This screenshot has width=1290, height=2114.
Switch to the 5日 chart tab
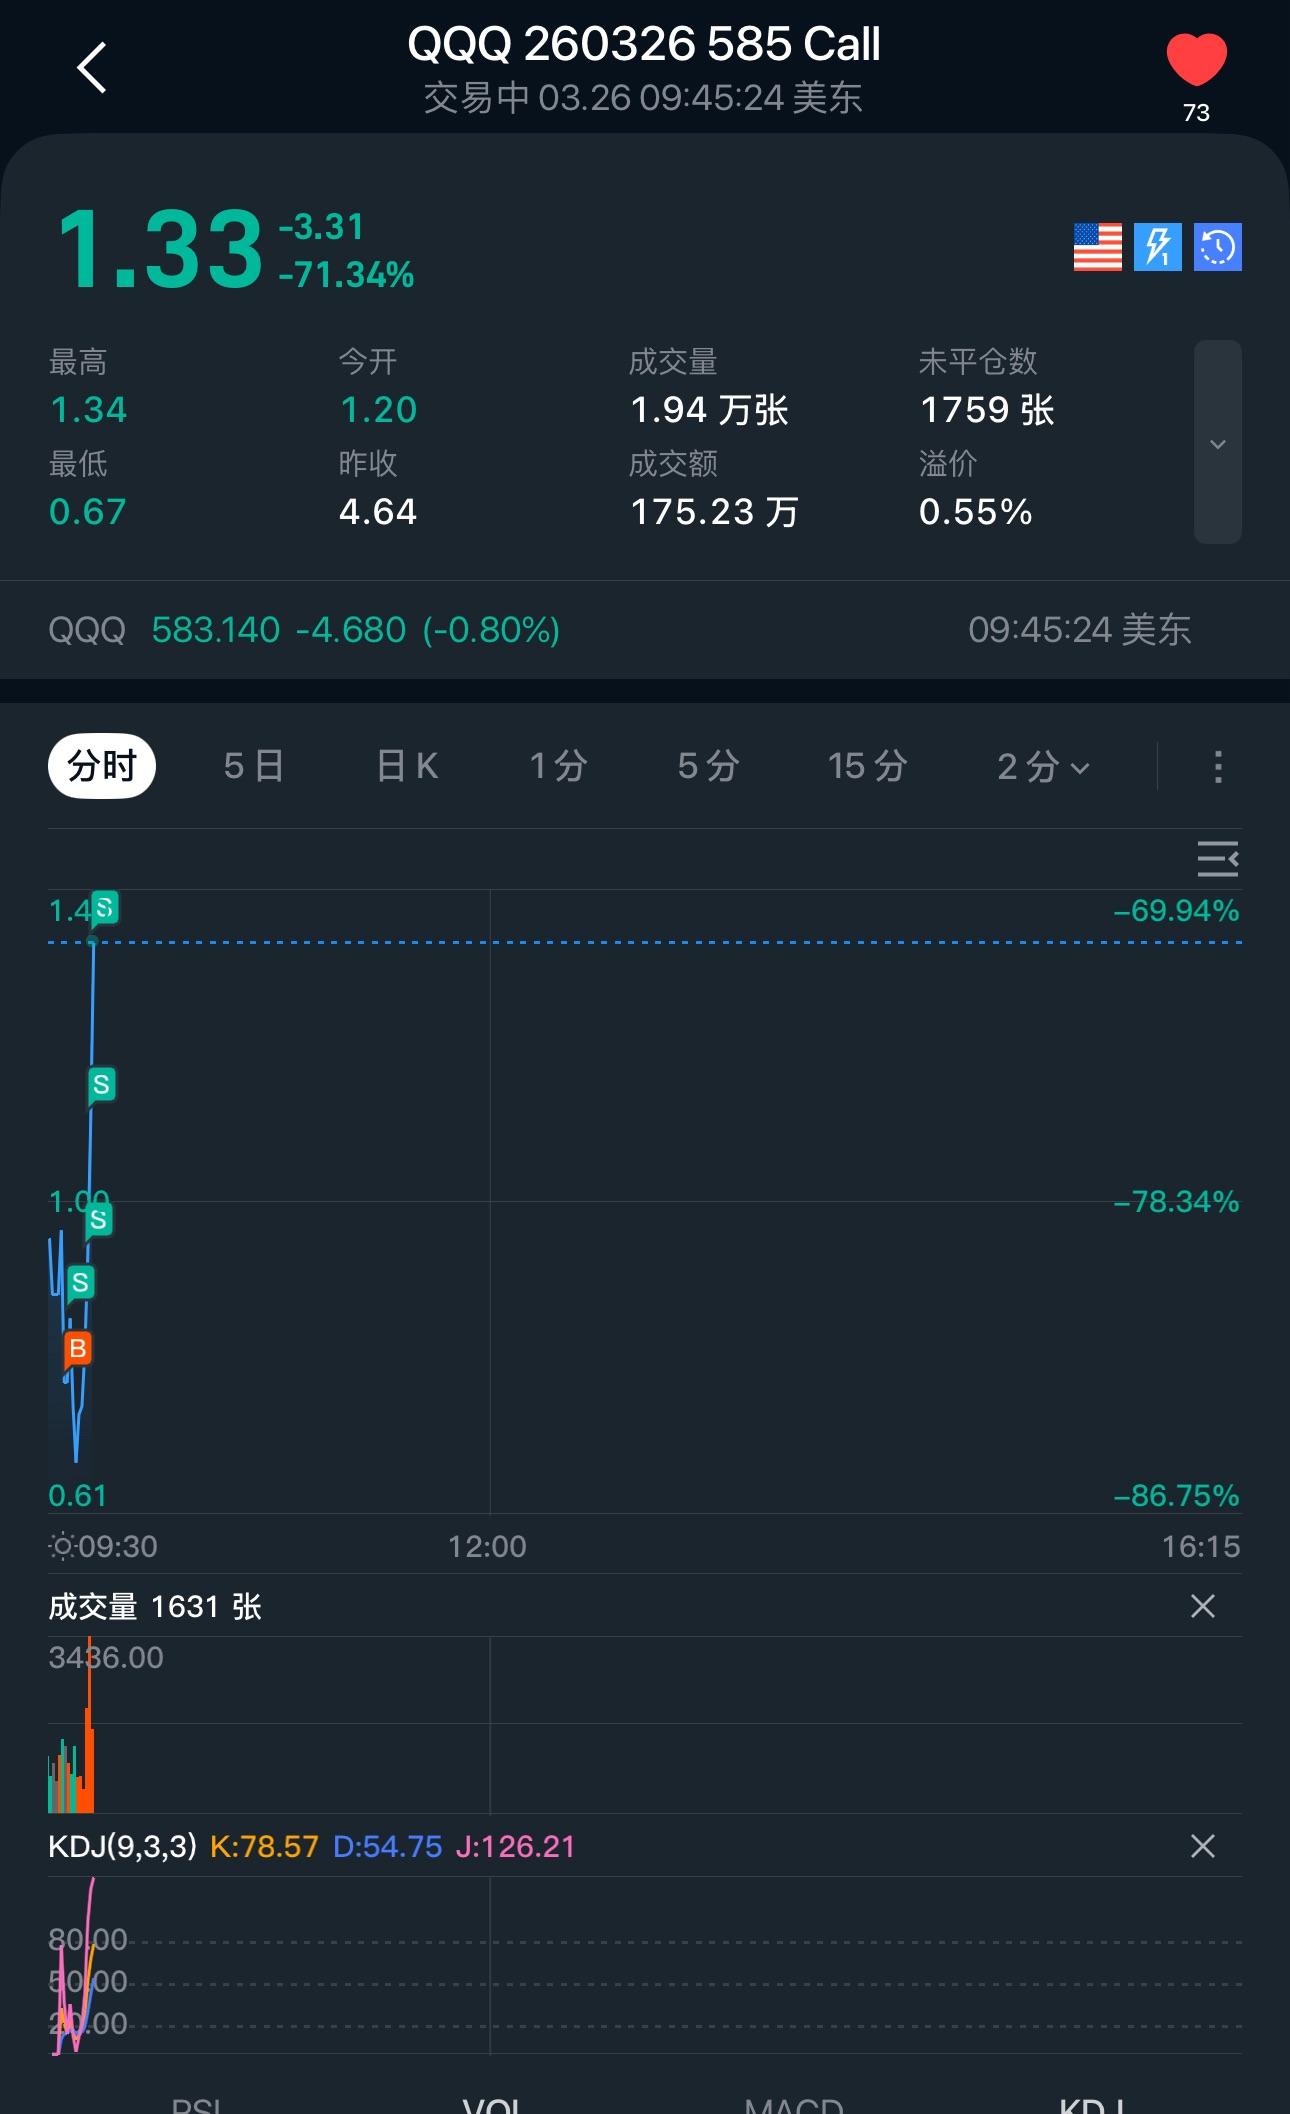[x=254, y=766]
